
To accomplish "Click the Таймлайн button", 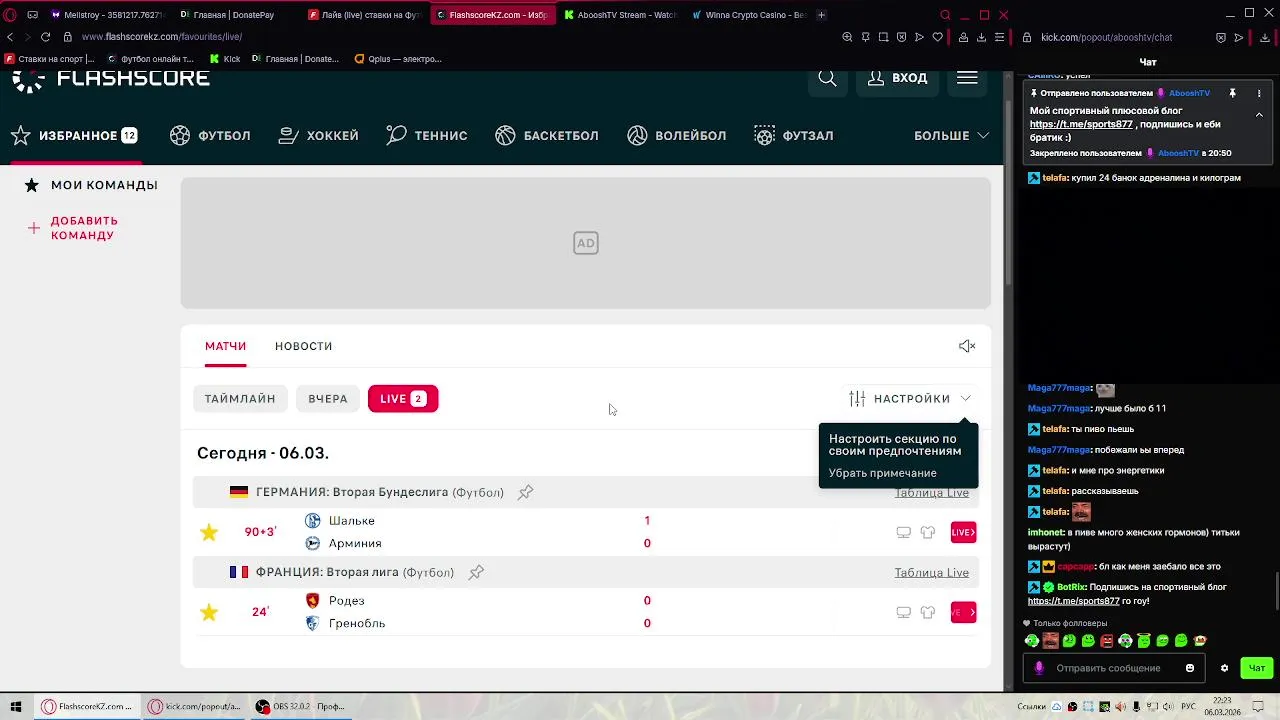I will [x=240, y=399].
